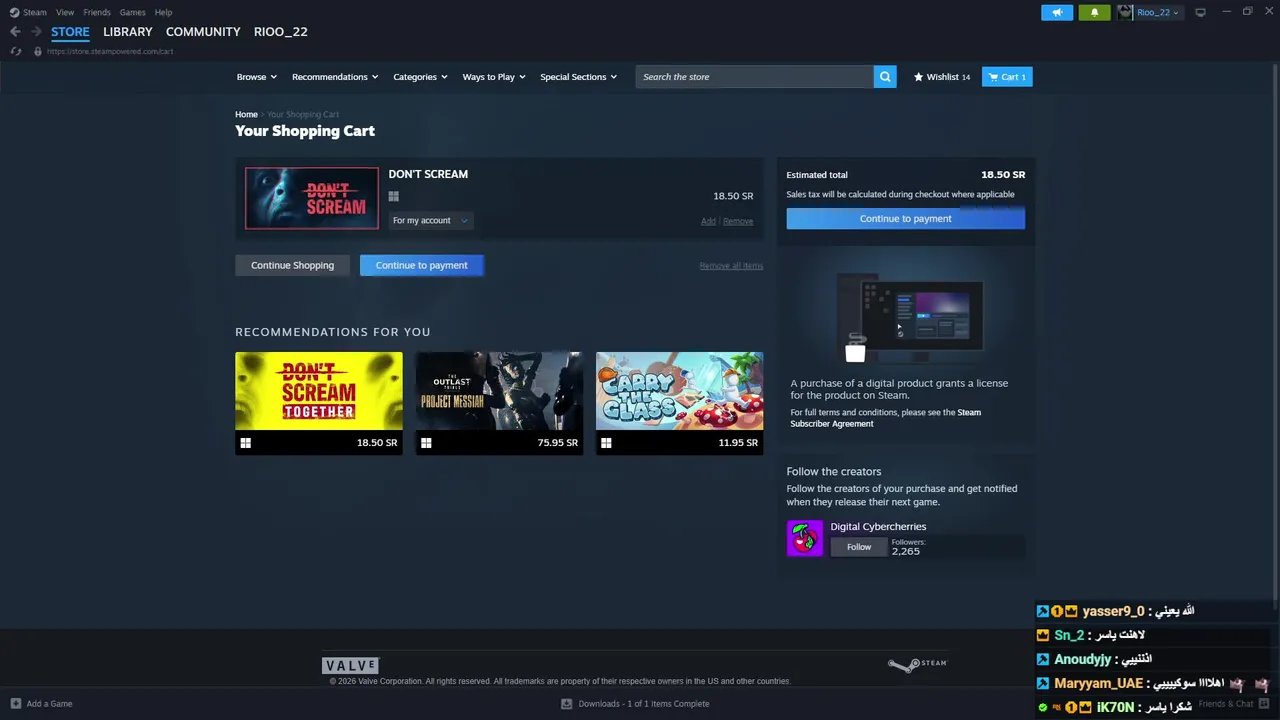Click the store URL address text
Image resolution: width=1280 pixels, height=720 pixels.
tap(110, 51)
